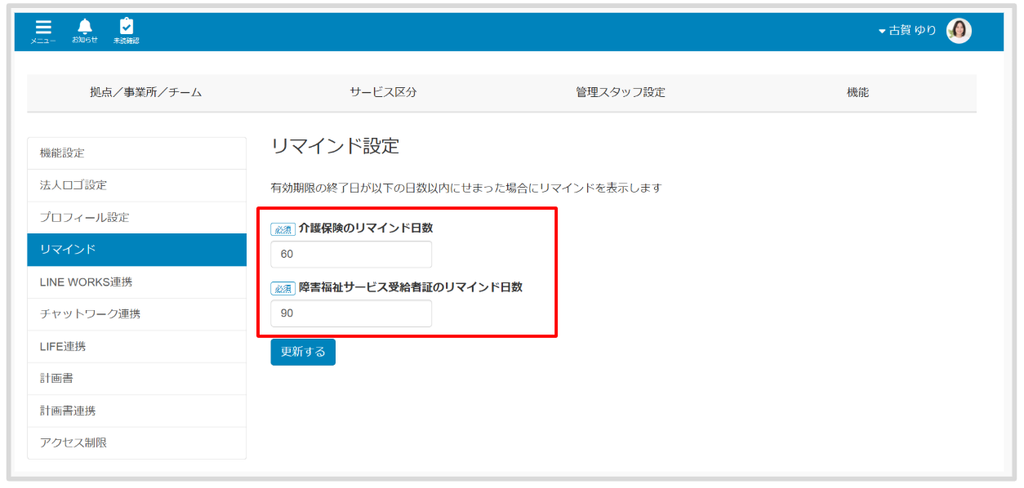The height and width of the screenshot is (488, 1024).
Task: Click the 有効期限の終了日 description text
Action: coord(466,188)
